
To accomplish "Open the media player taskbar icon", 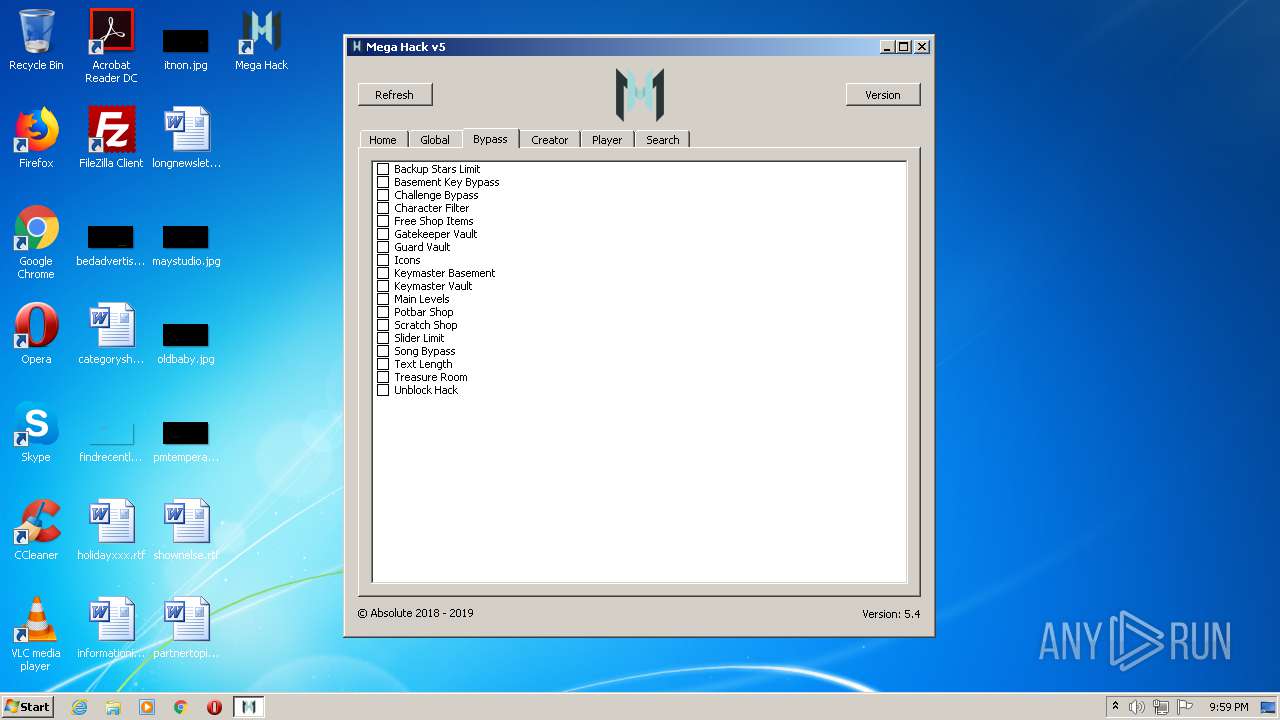I will [147, 707].
